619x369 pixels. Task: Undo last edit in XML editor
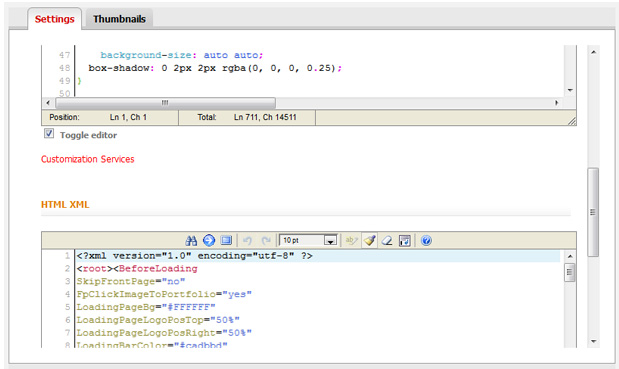248,240
